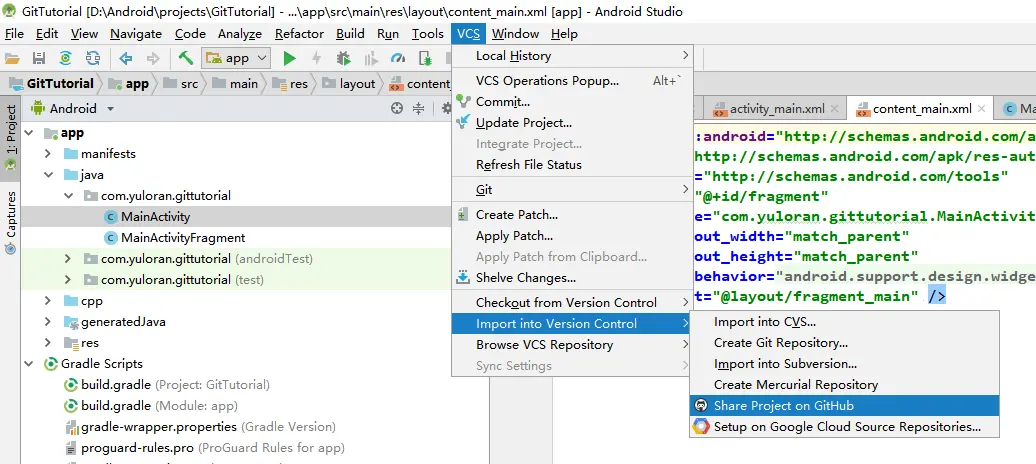Select Local History submenu
The width and height of the screenshot is (1036, 464).
click(572, 56)
